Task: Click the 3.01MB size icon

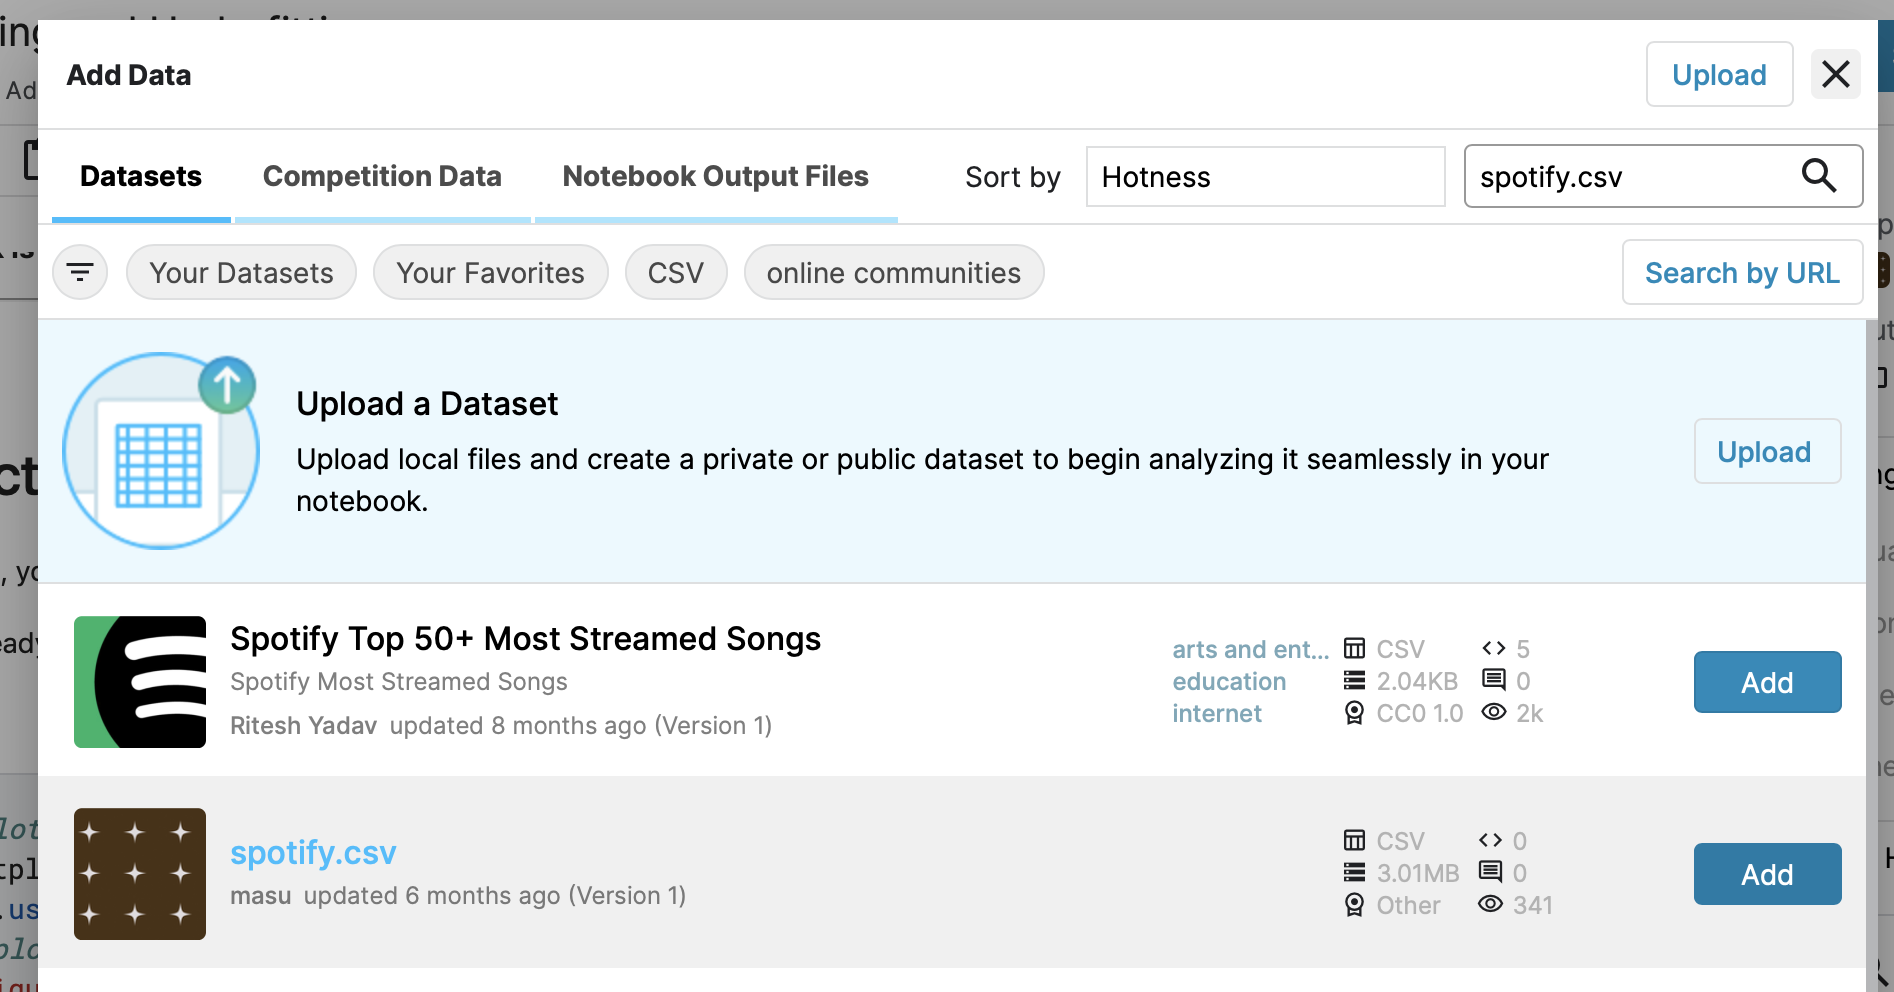Action: 1354,872
